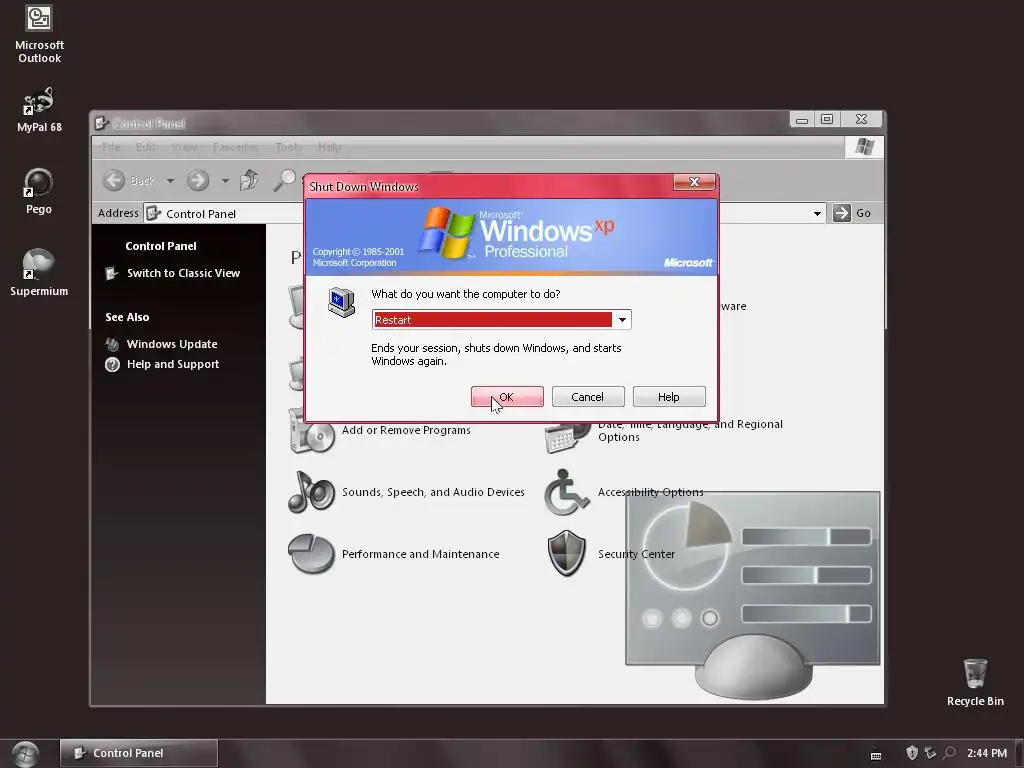Open the Back history dropdown arrow
This screenshot has width=1024, height=768.
click(x=170, y=180)
